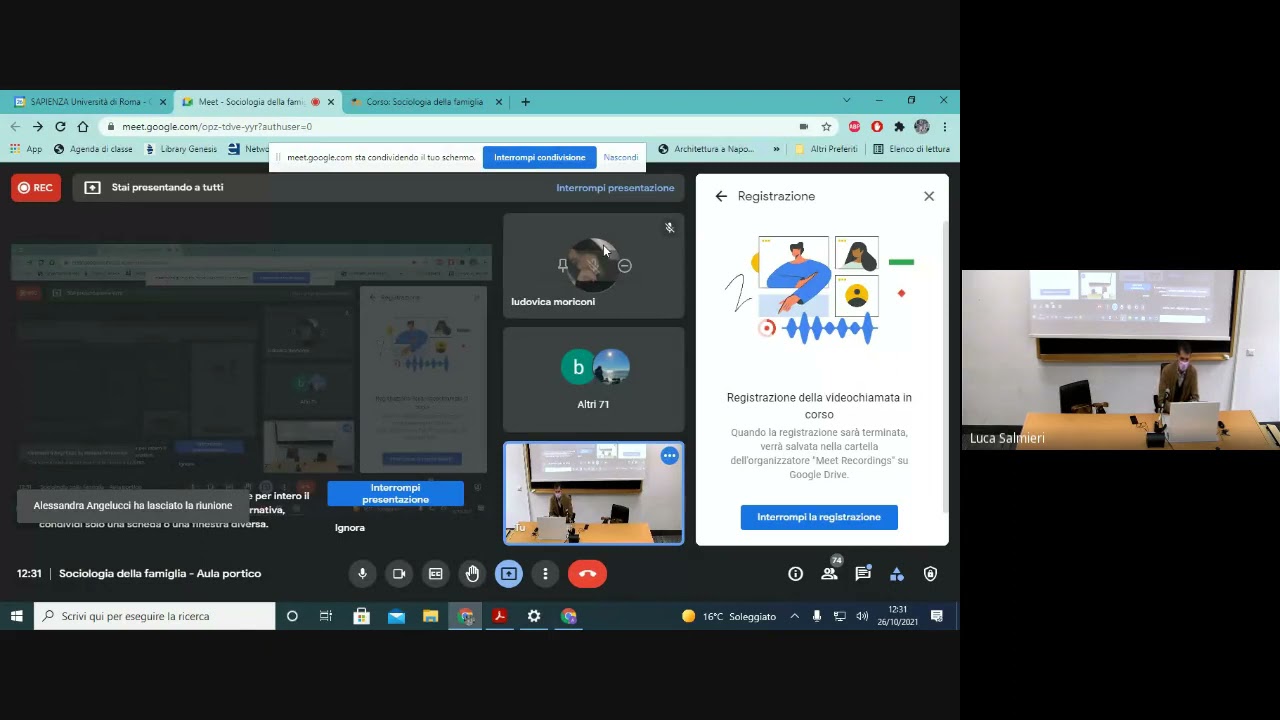Close the Registrazione side panel

tap(929, 196)
